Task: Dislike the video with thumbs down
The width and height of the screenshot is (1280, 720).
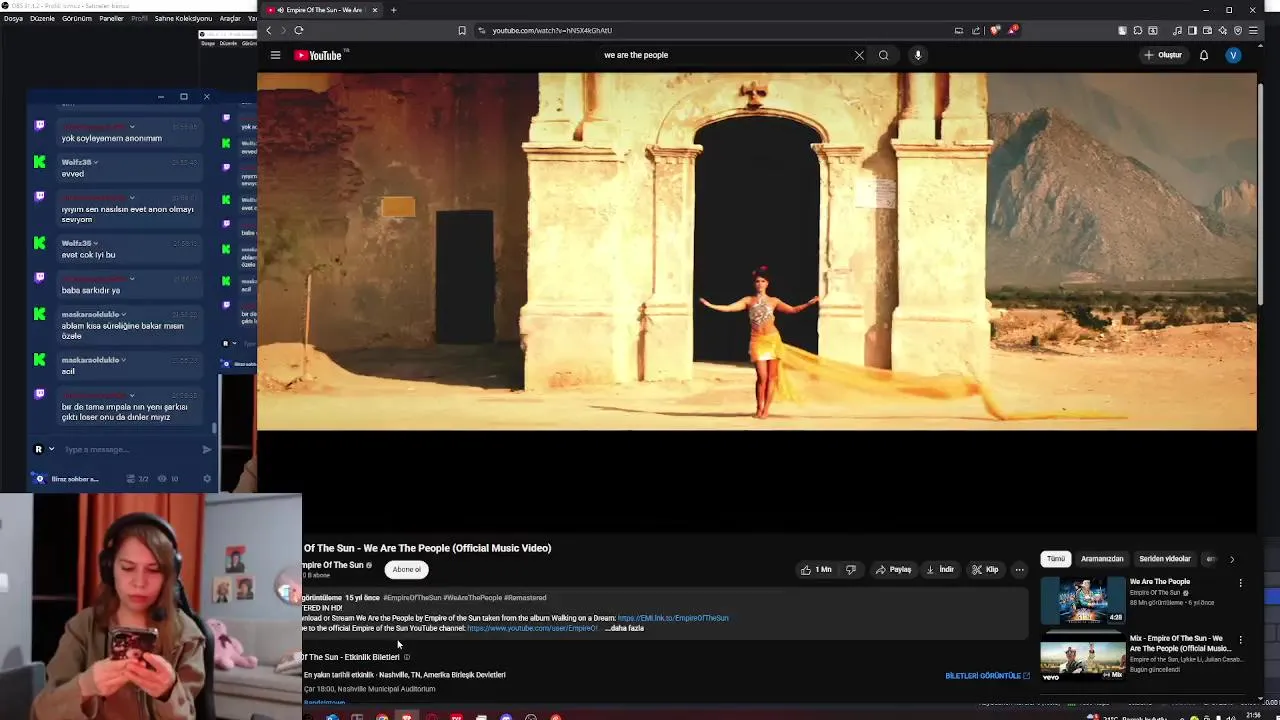Action: 851,569
